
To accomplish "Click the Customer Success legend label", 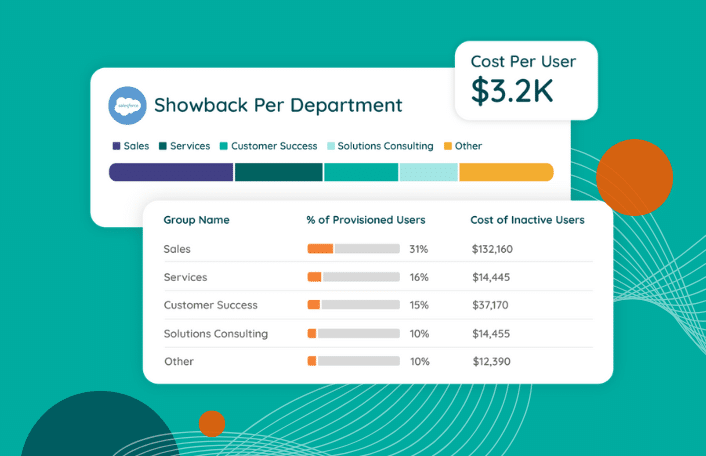I will coord(274,146).
